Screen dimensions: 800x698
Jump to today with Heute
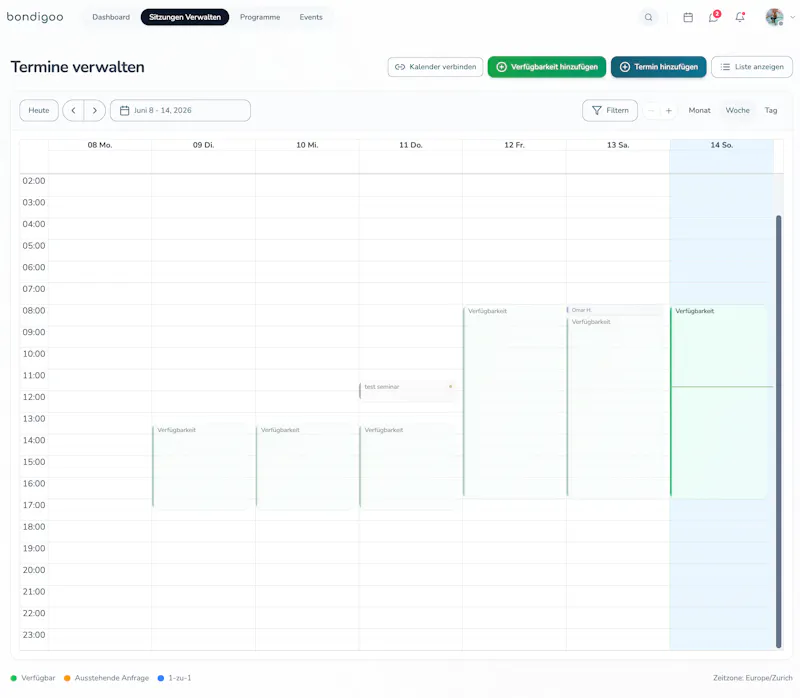click(x=39, y=110)
